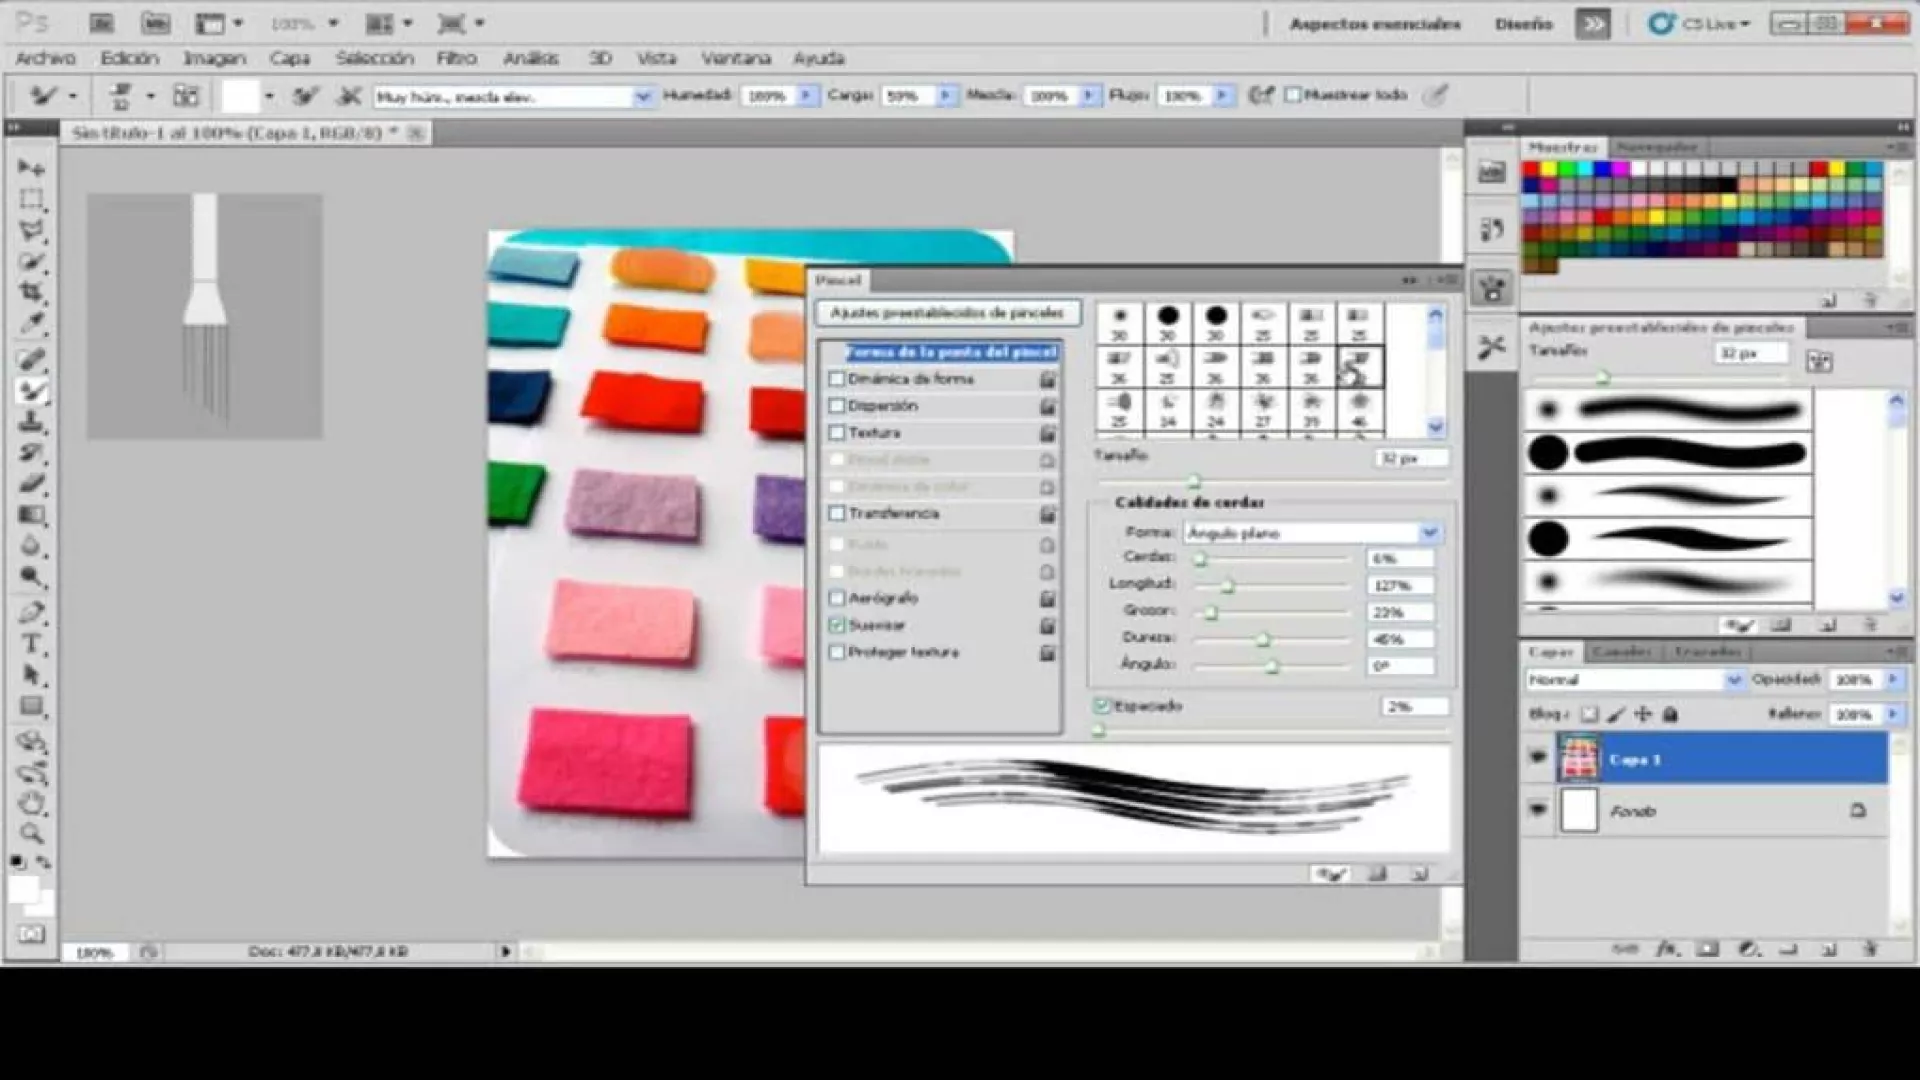This screenshot has width=1920, height=1080.
Task: Expand the mixer brush preset dropdown
Action: click(x=643, y=96)
